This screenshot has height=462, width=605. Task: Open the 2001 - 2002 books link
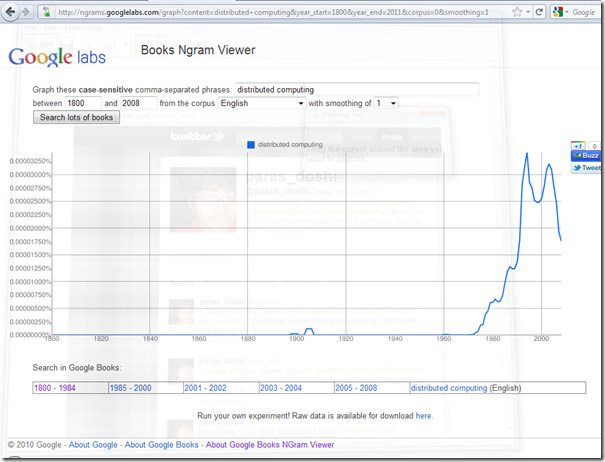205,388
